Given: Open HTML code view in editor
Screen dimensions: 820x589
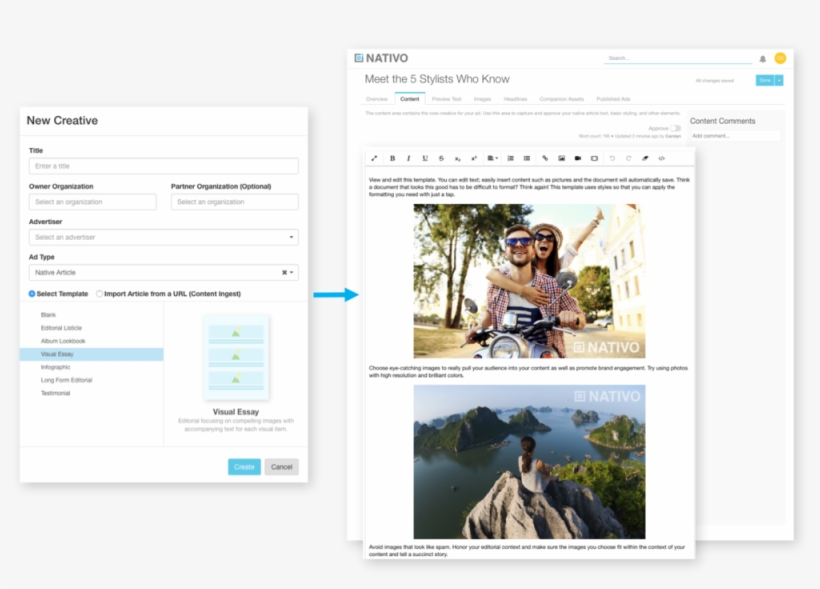Looking at the screenshot, I should coord(662,158).
